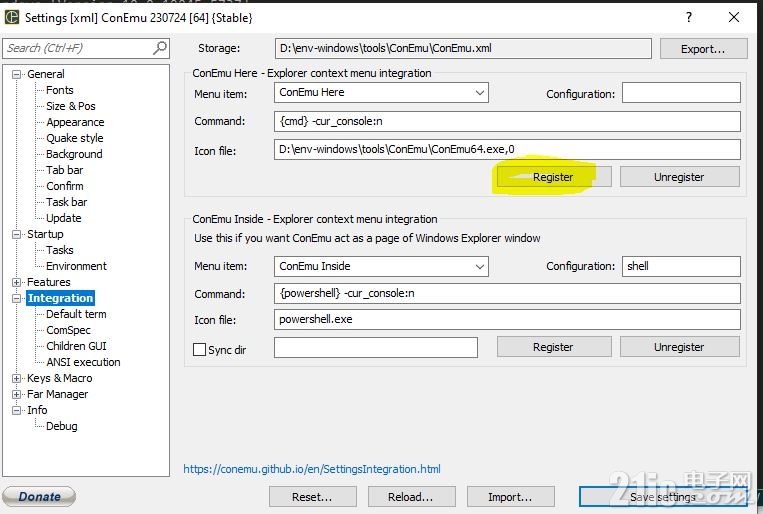The width and height of the screenshot is (763, 514).
Task: Select the Info tree item
Action: point(37,410)
